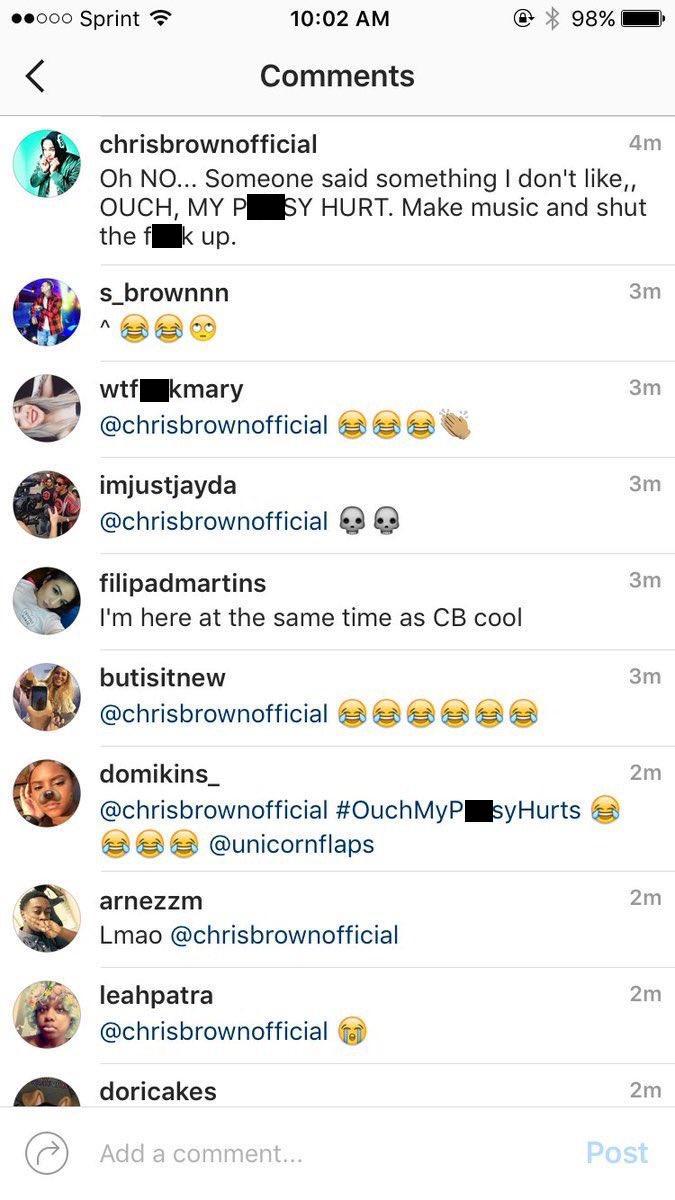Tap arnezzm's profile photo
Image resolution: width=675 pixels, height=1200 pixels.
point(46,918)
